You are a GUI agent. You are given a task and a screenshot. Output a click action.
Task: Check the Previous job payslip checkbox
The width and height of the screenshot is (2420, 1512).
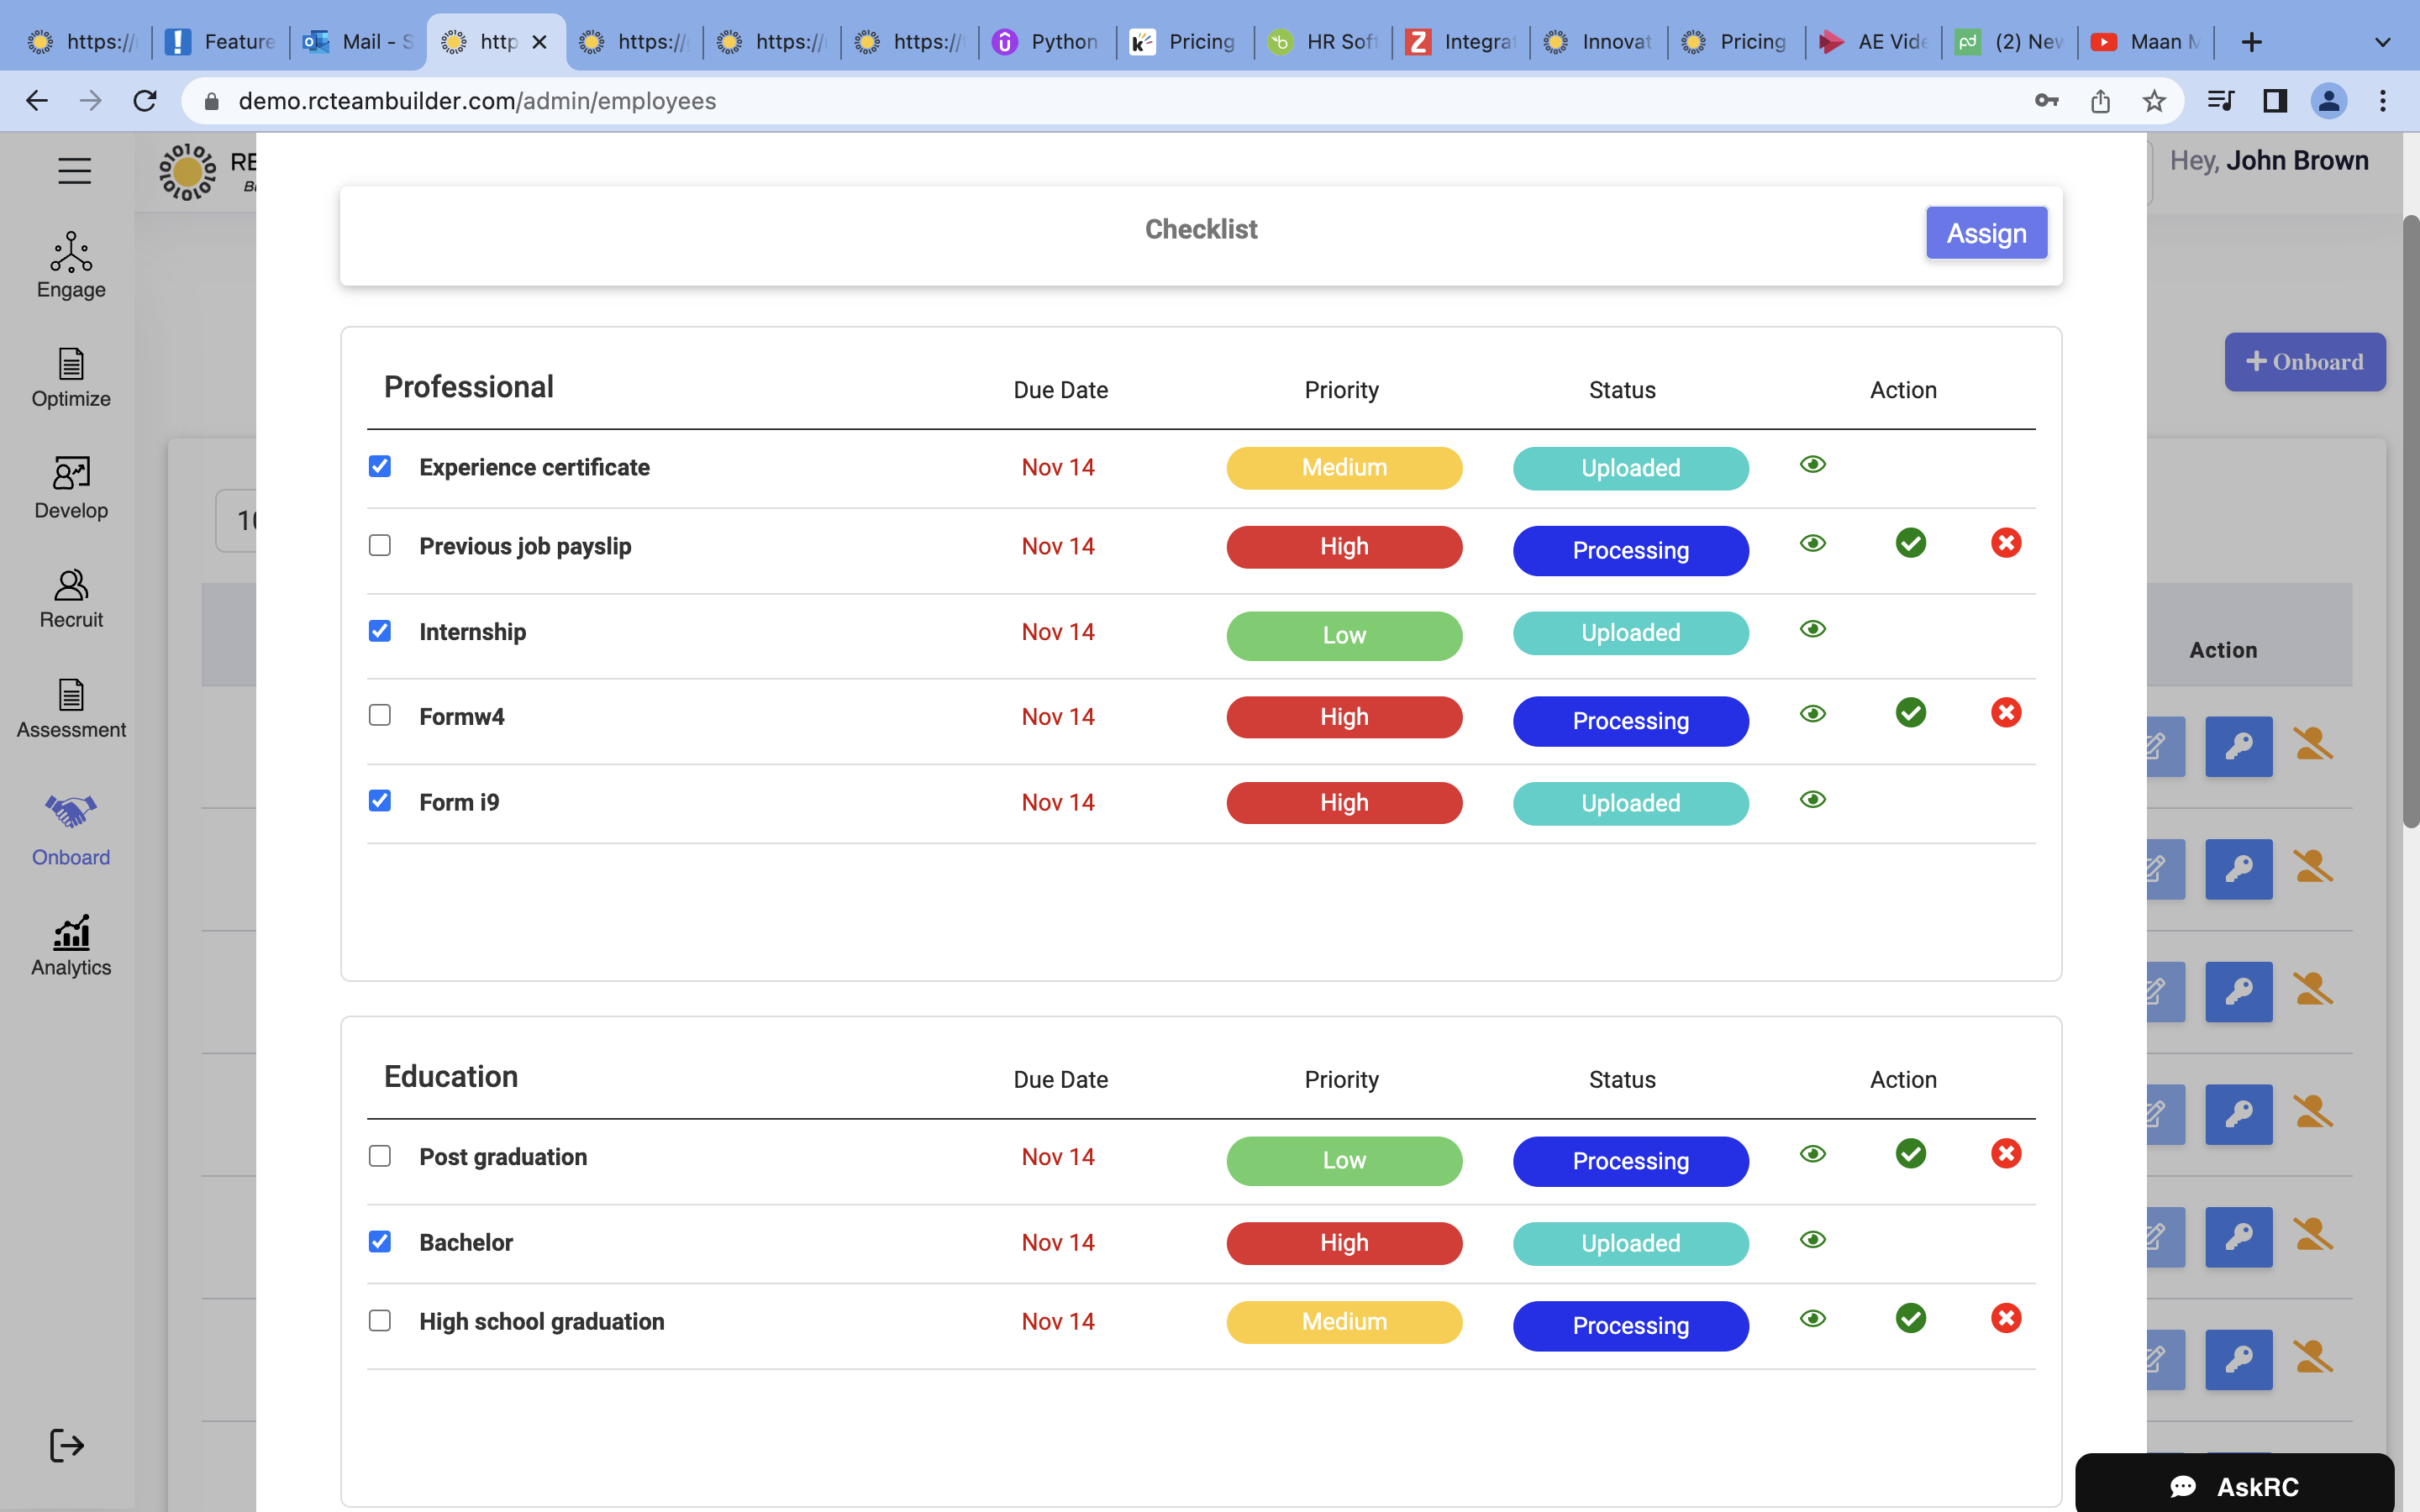click(380, 545)
